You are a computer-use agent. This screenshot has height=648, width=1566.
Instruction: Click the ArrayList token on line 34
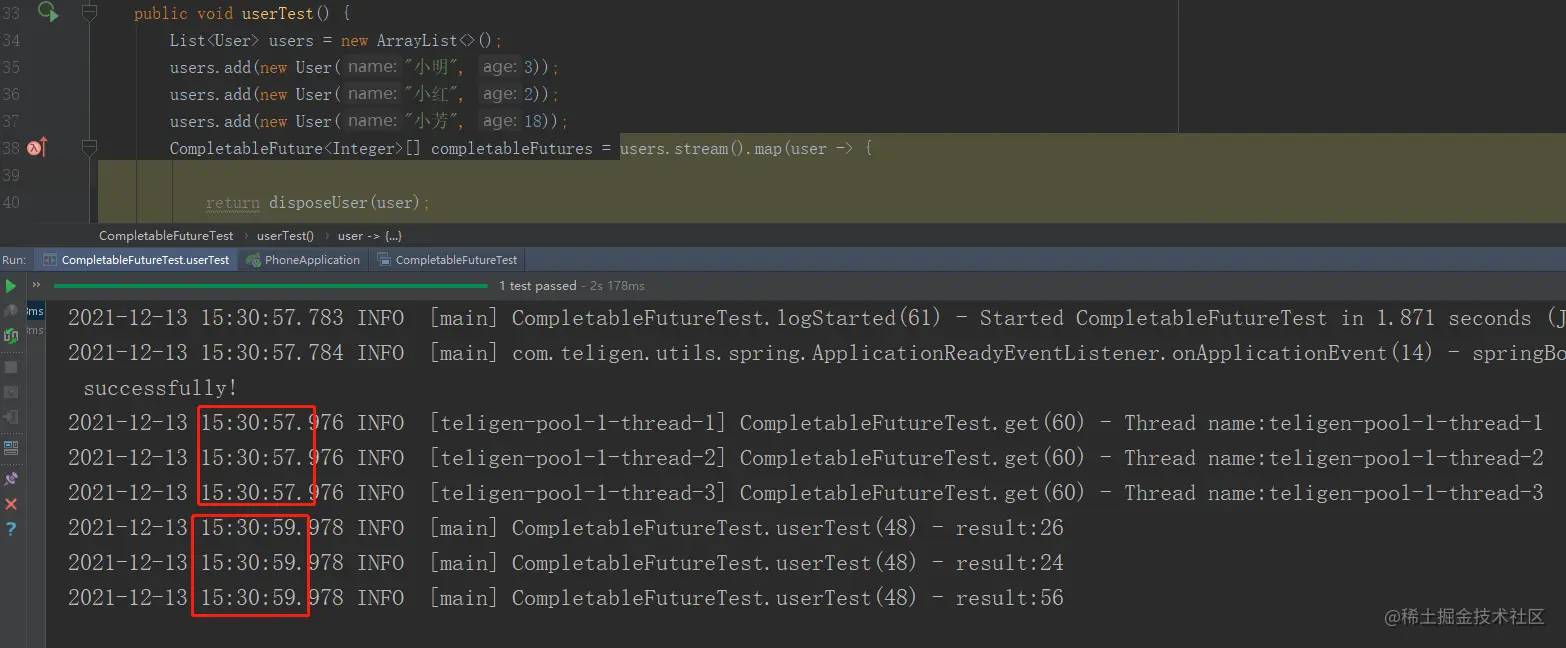click(x=417, y=41)
